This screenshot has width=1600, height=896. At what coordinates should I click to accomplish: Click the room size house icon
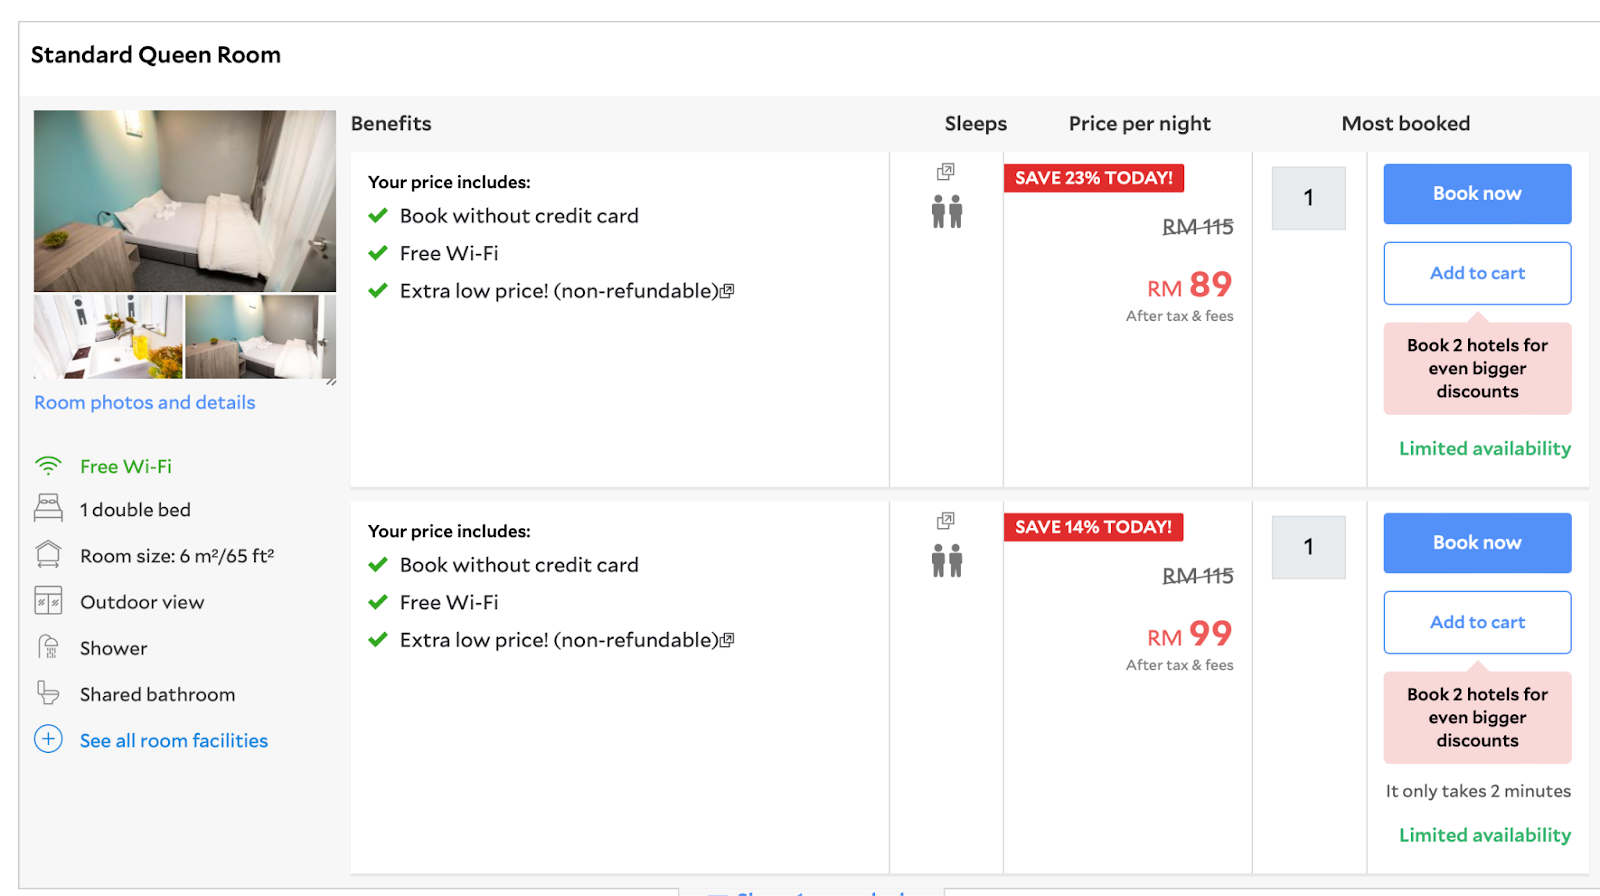click(48, 555)
